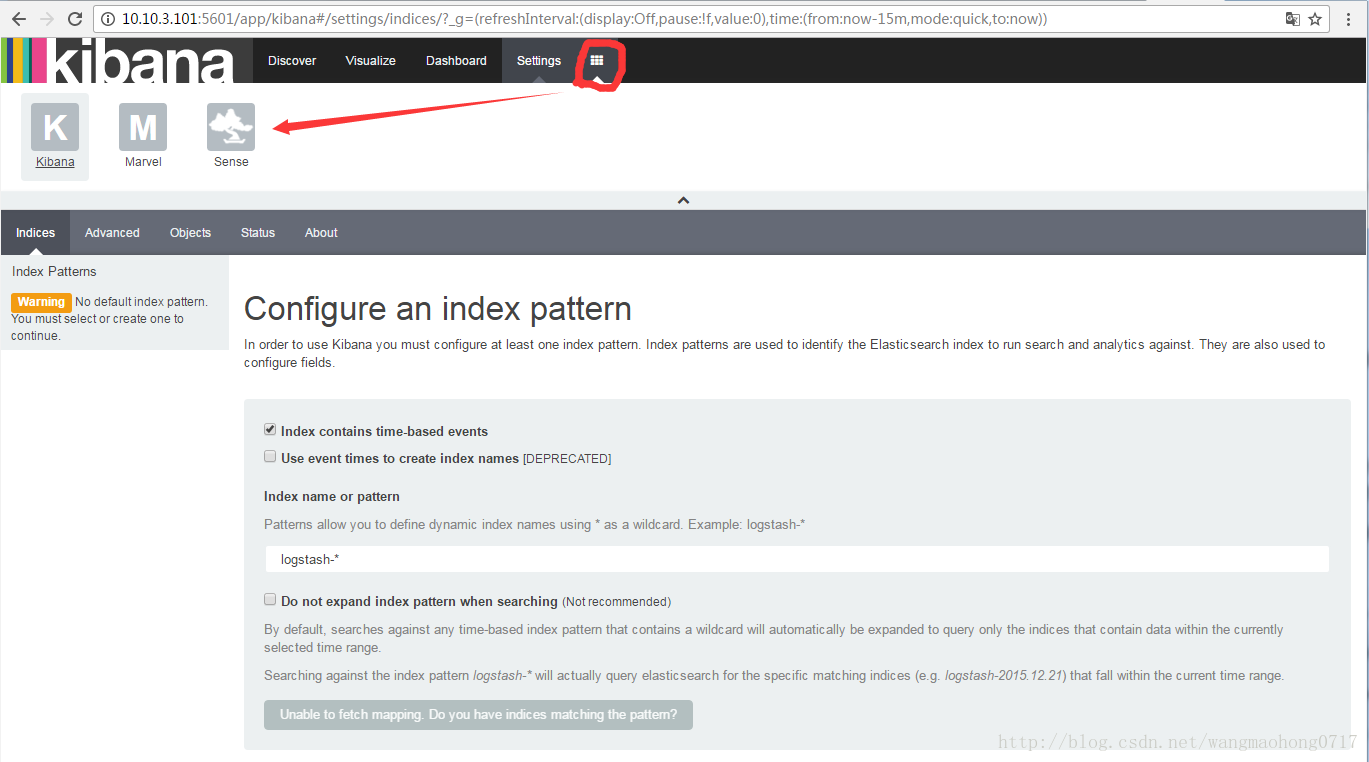The height and width of the screenshot is (762, 1369).
Task: Switch to Status settings tab
Action: pyautogui.click(x=258, y=232)
